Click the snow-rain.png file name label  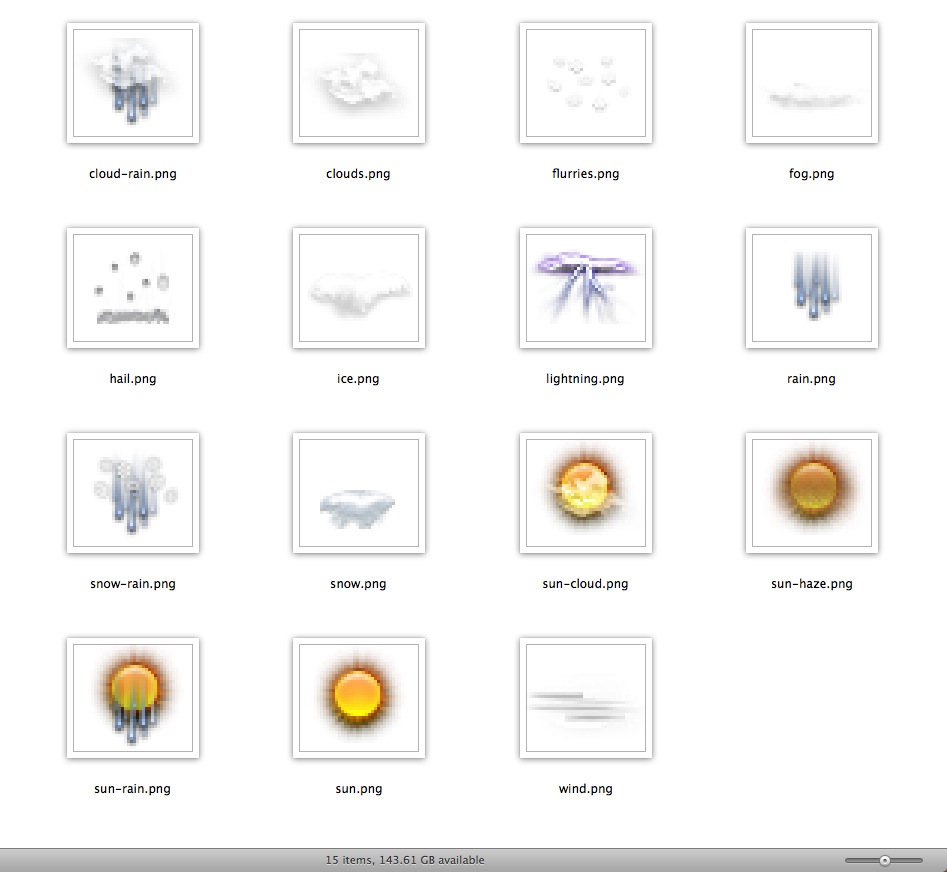point(133,584)
